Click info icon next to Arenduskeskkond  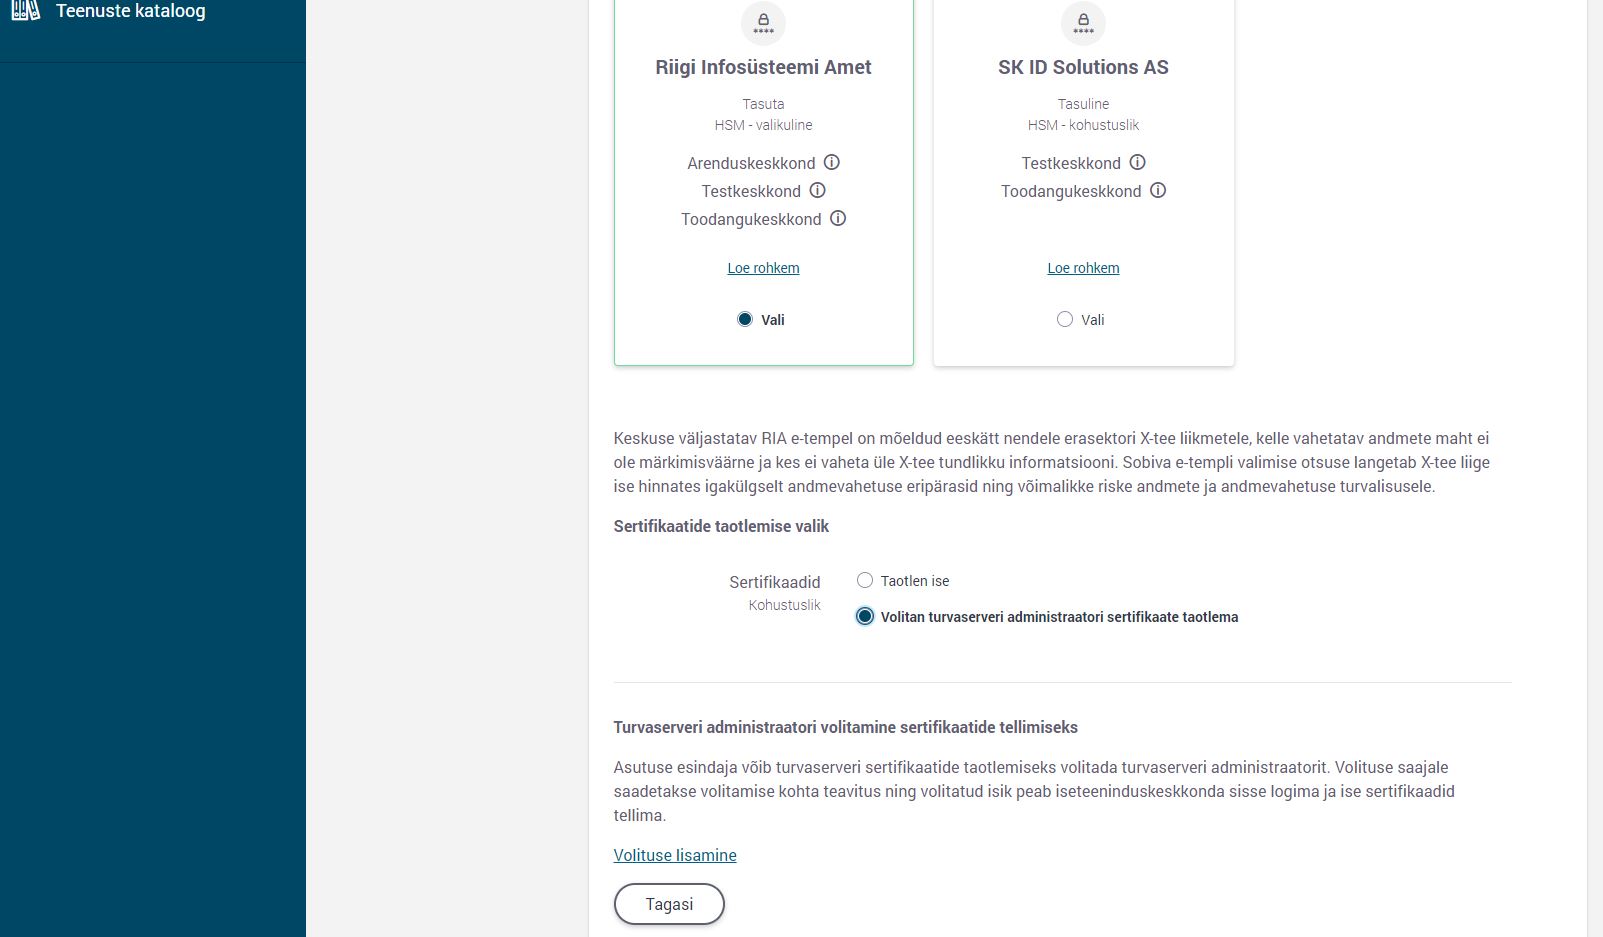tap(832, 162)
